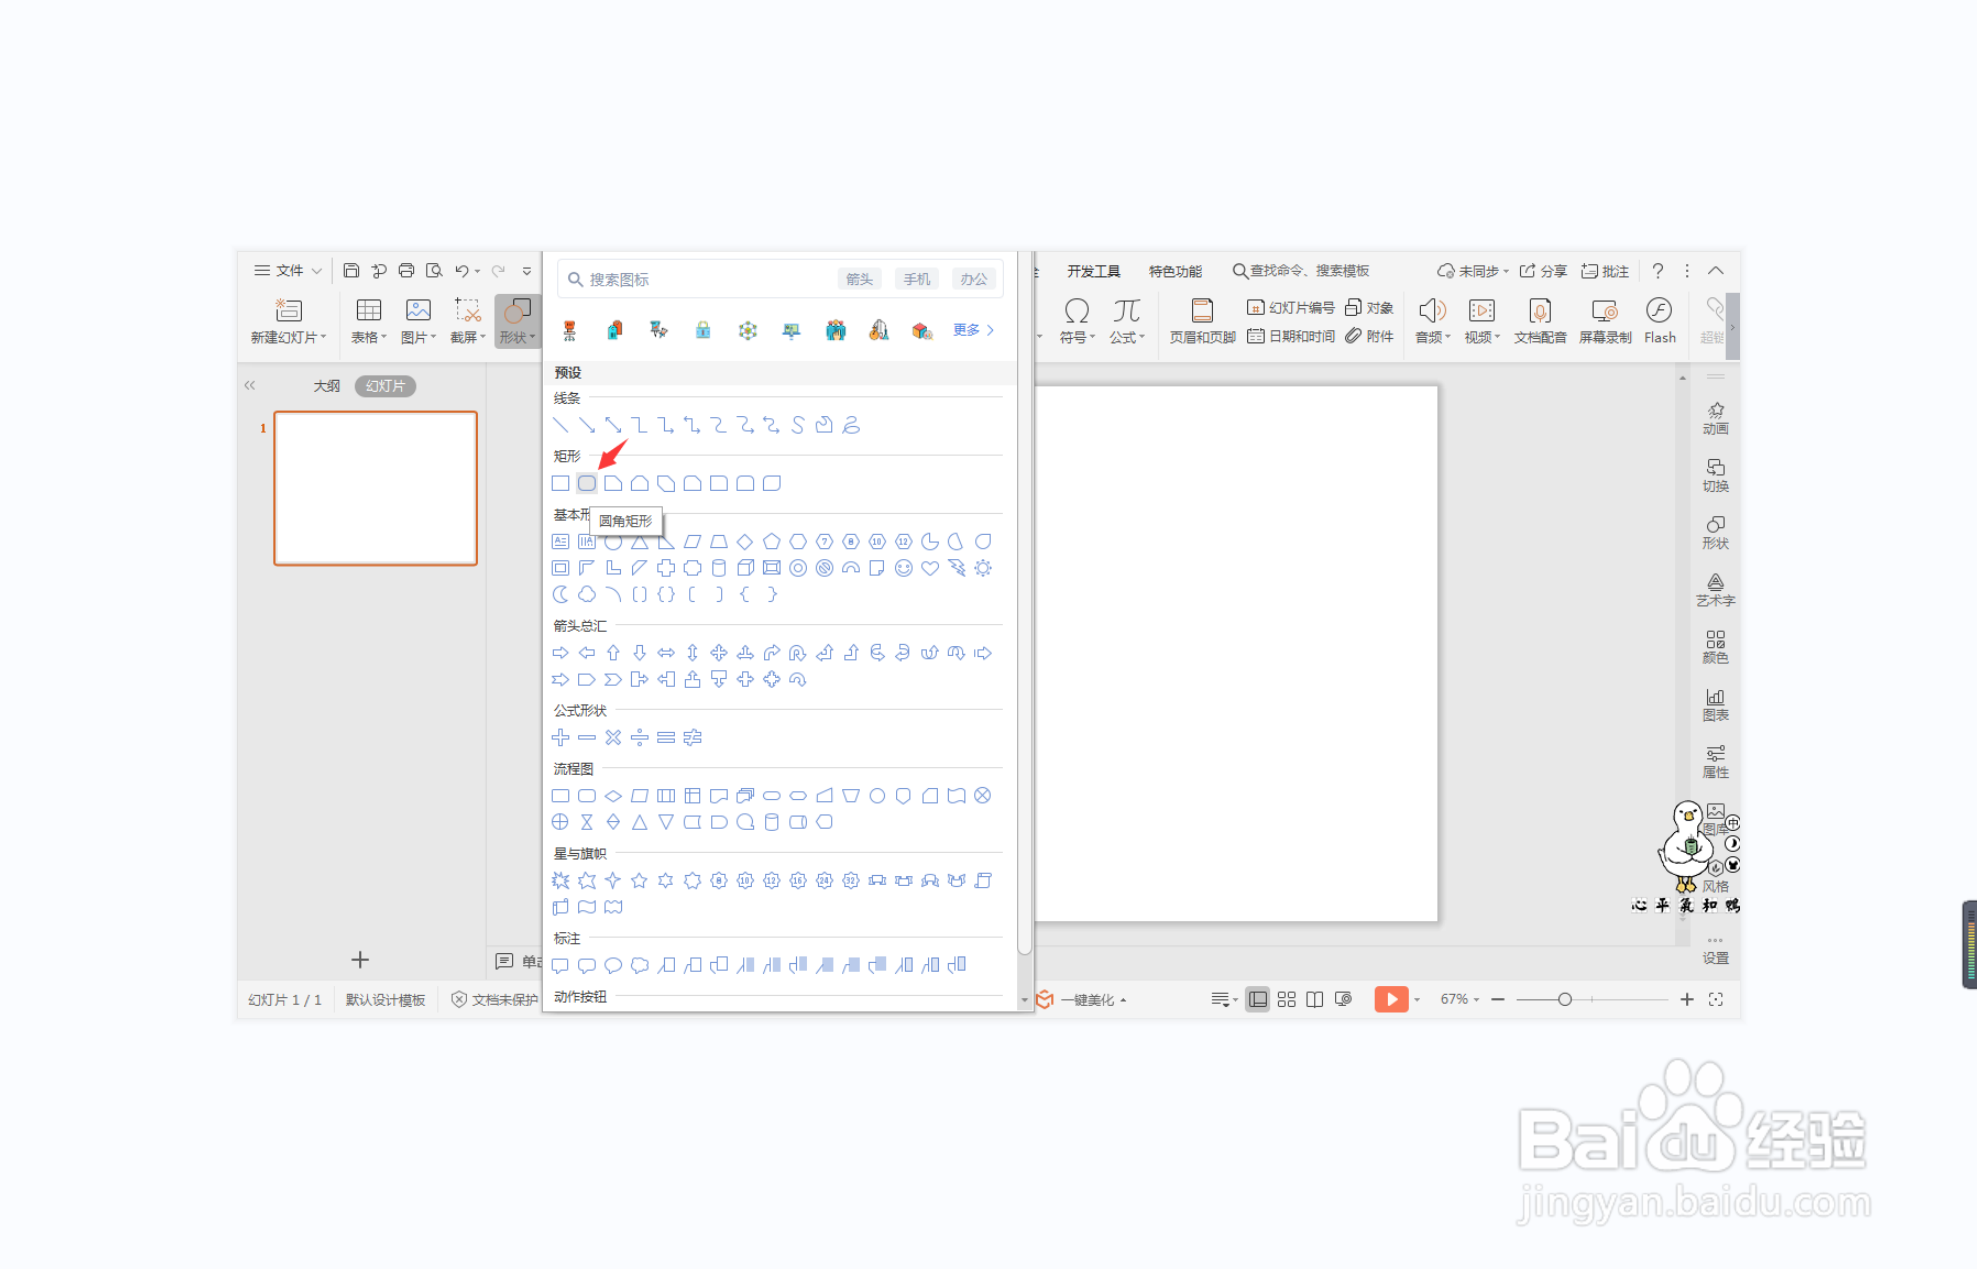Pick the heart basic shape
The image size is (1977, 1269).
[930, 568]
